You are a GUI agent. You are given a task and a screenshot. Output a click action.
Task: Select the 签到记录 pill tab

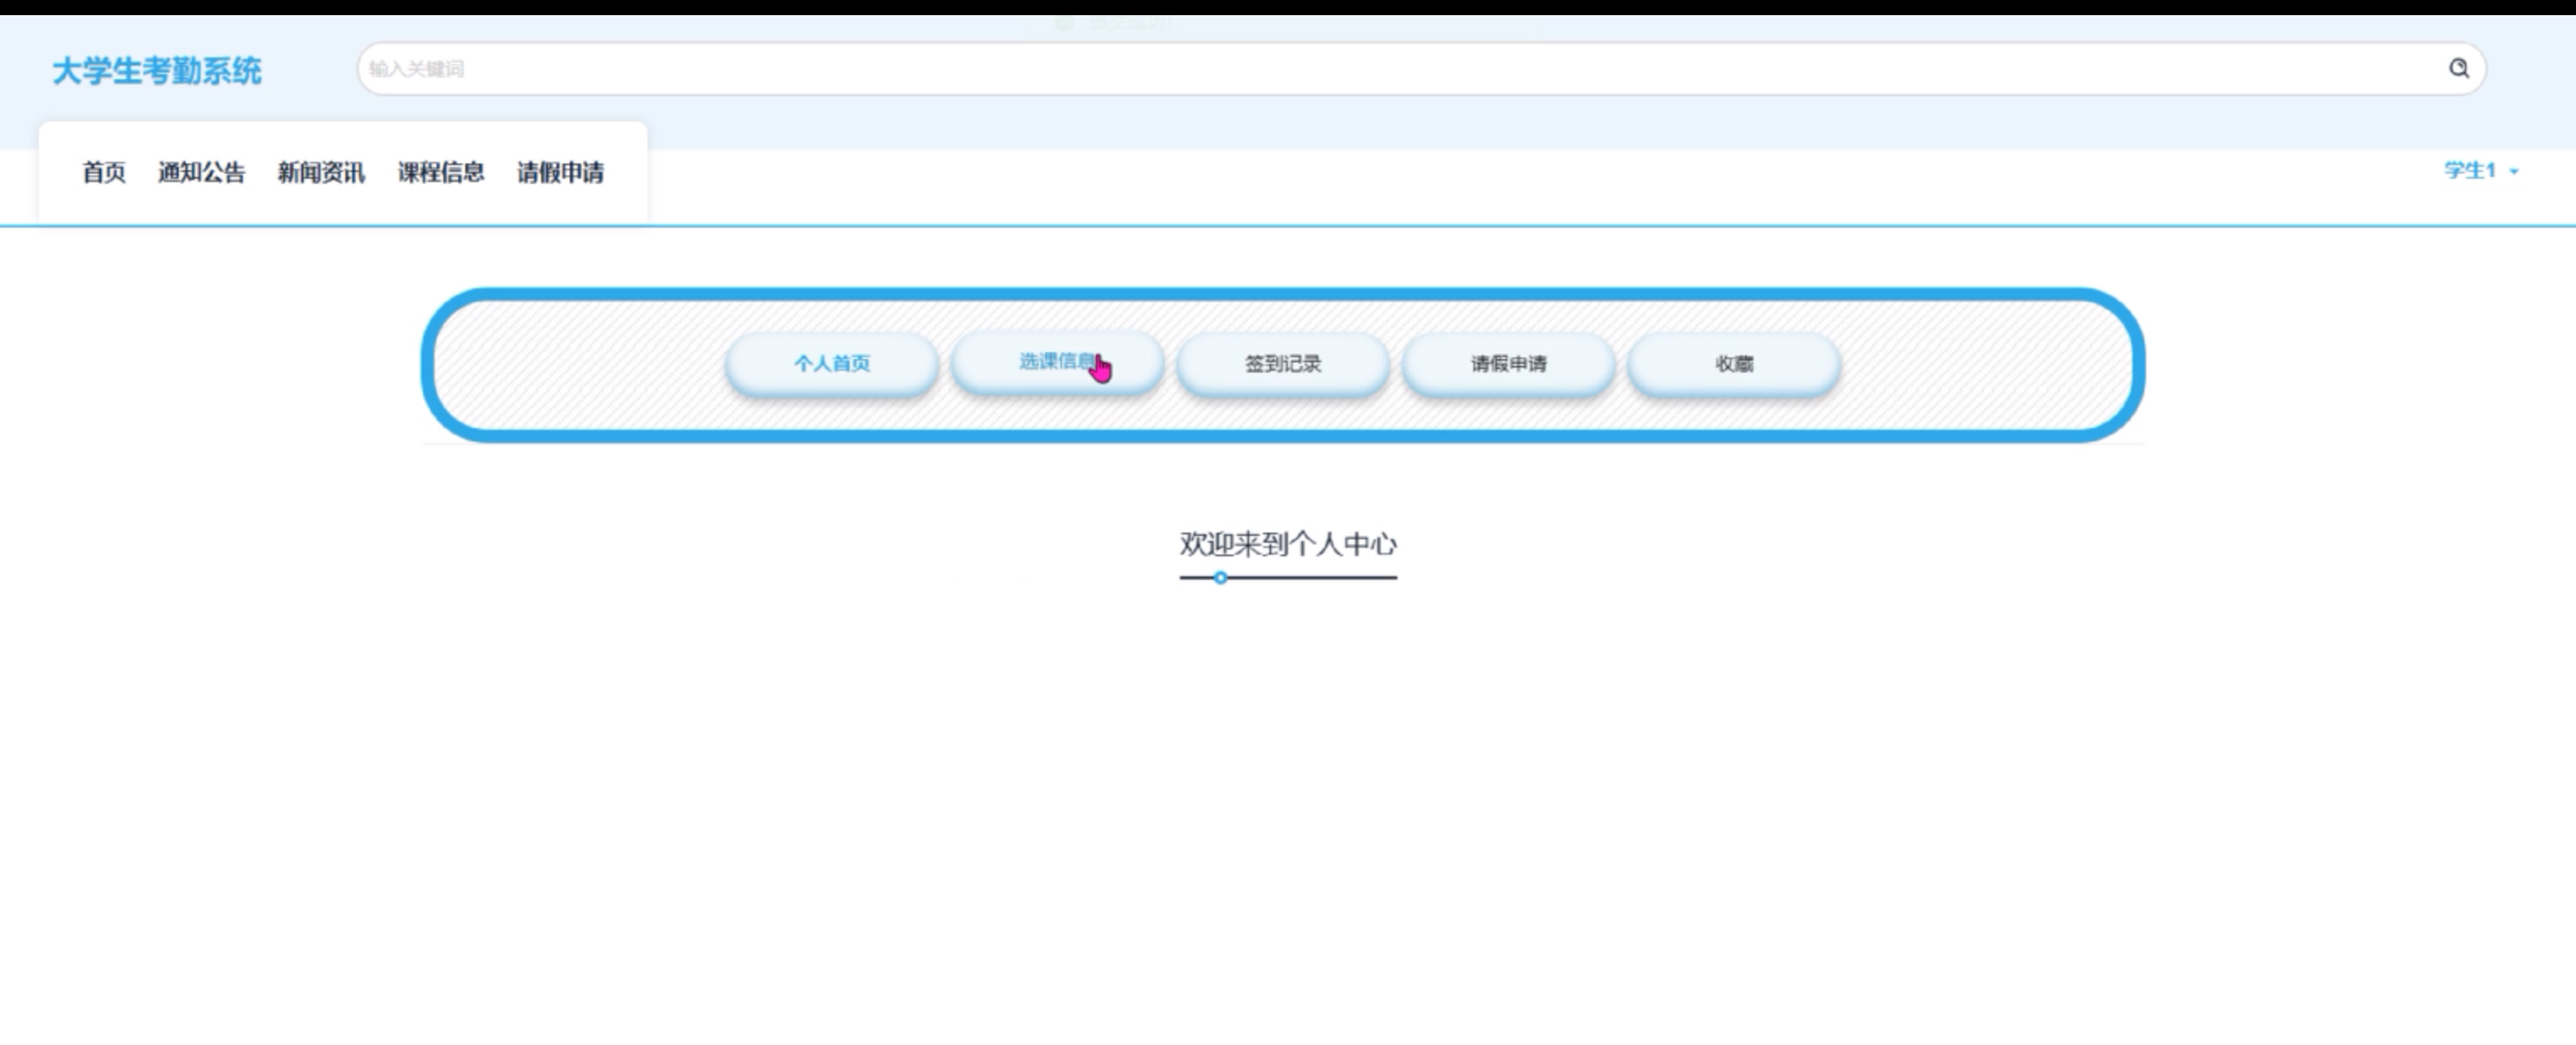[x=1283, y=364]
